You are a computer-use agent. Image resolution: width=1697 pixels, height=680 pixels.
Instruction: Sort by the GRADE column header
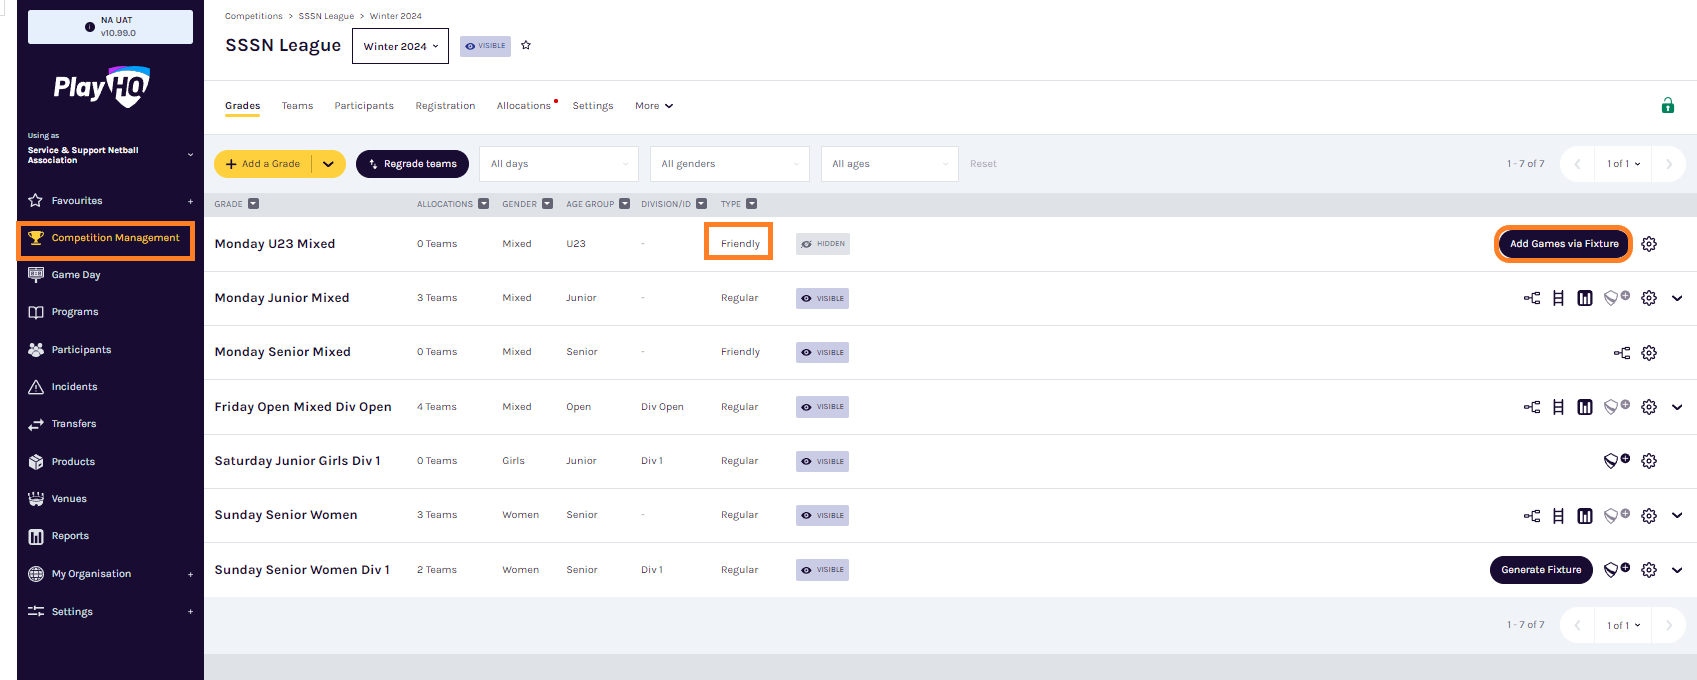[x=236, y=204]
